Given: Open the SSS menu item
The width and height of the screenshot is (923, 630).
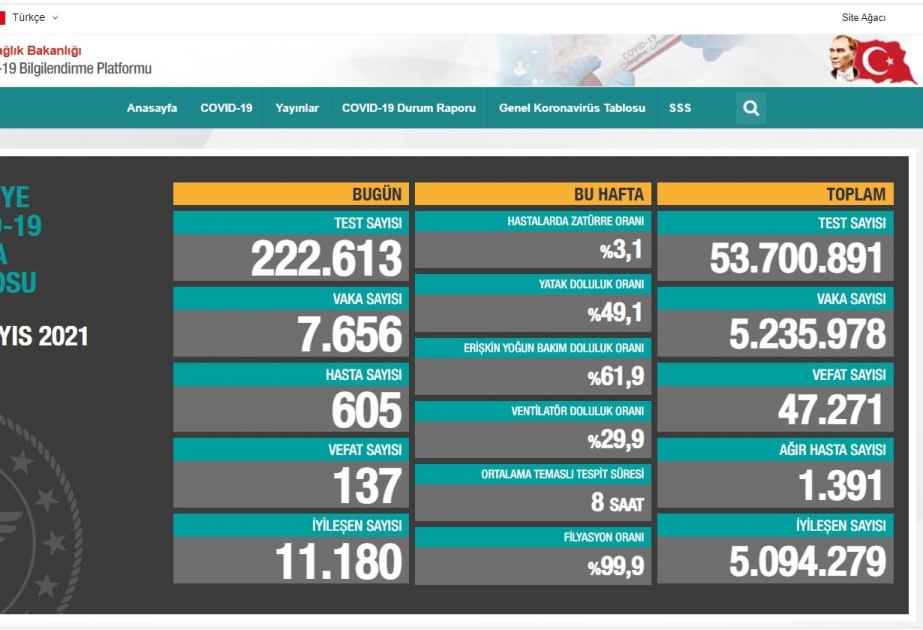Looking at the screenshot, I should [x=680, y=108].
